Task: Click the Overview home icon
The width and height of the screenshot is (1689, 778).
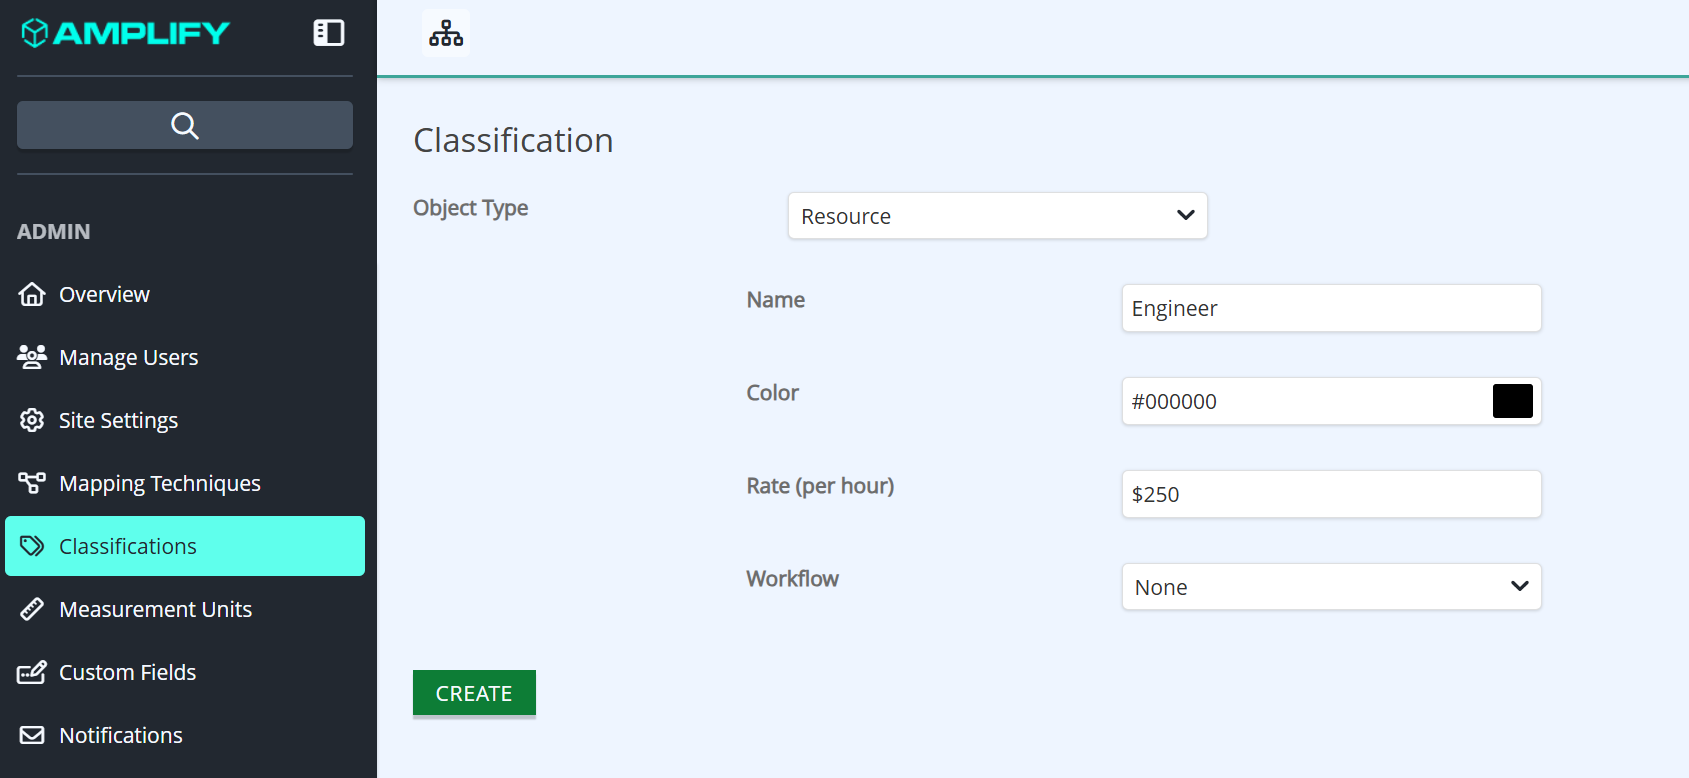Action: click(32, 294)
